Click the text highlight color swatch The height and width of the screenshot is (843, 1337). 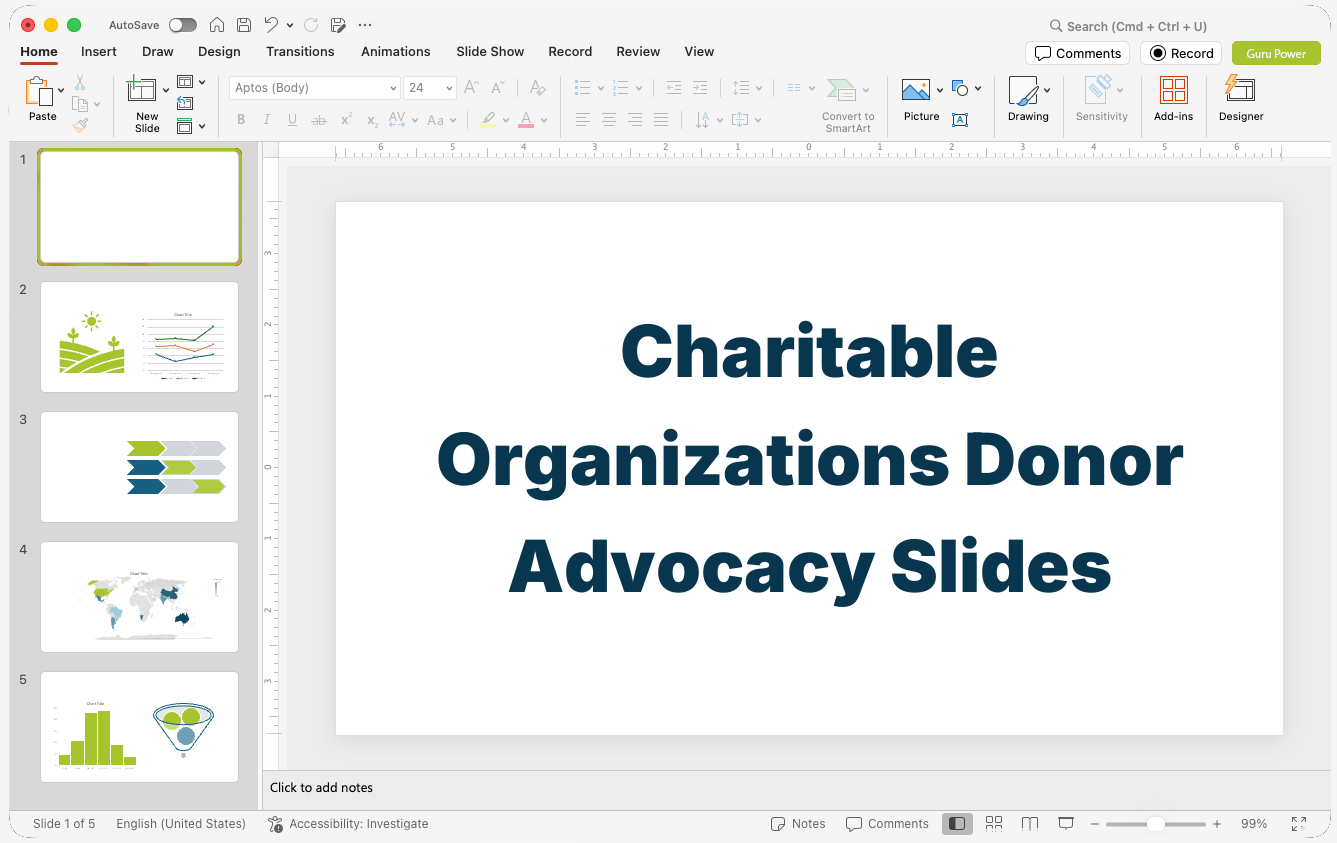point(488,120)
